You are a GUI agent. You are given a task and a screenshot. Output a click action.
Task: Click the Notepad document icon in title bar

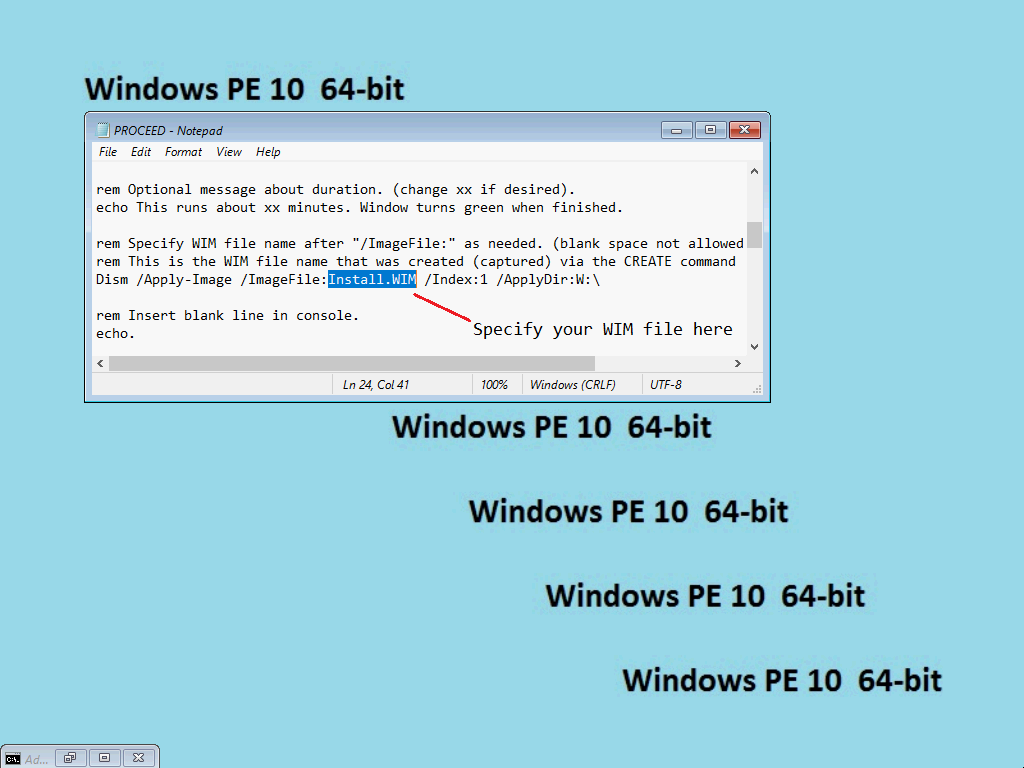(102, 130)
